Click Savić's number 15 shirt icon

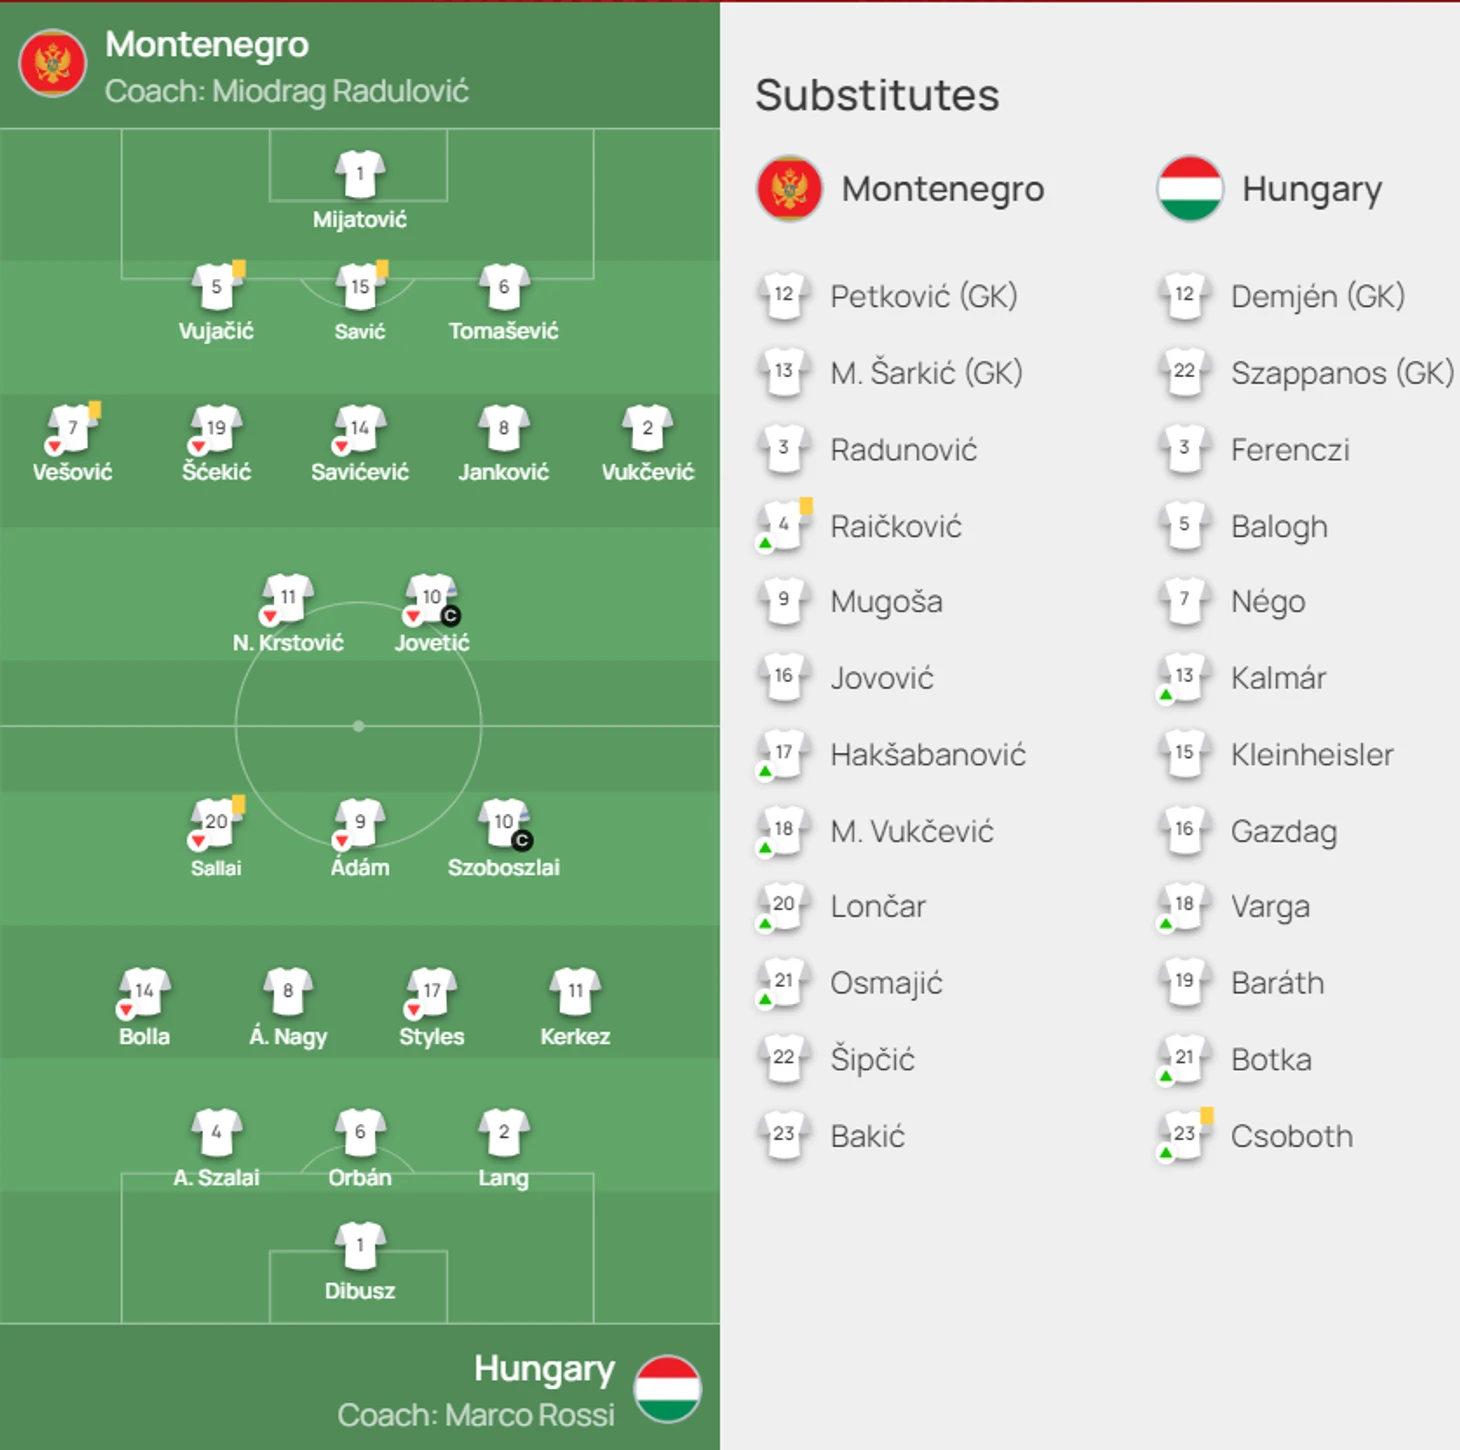360,288
